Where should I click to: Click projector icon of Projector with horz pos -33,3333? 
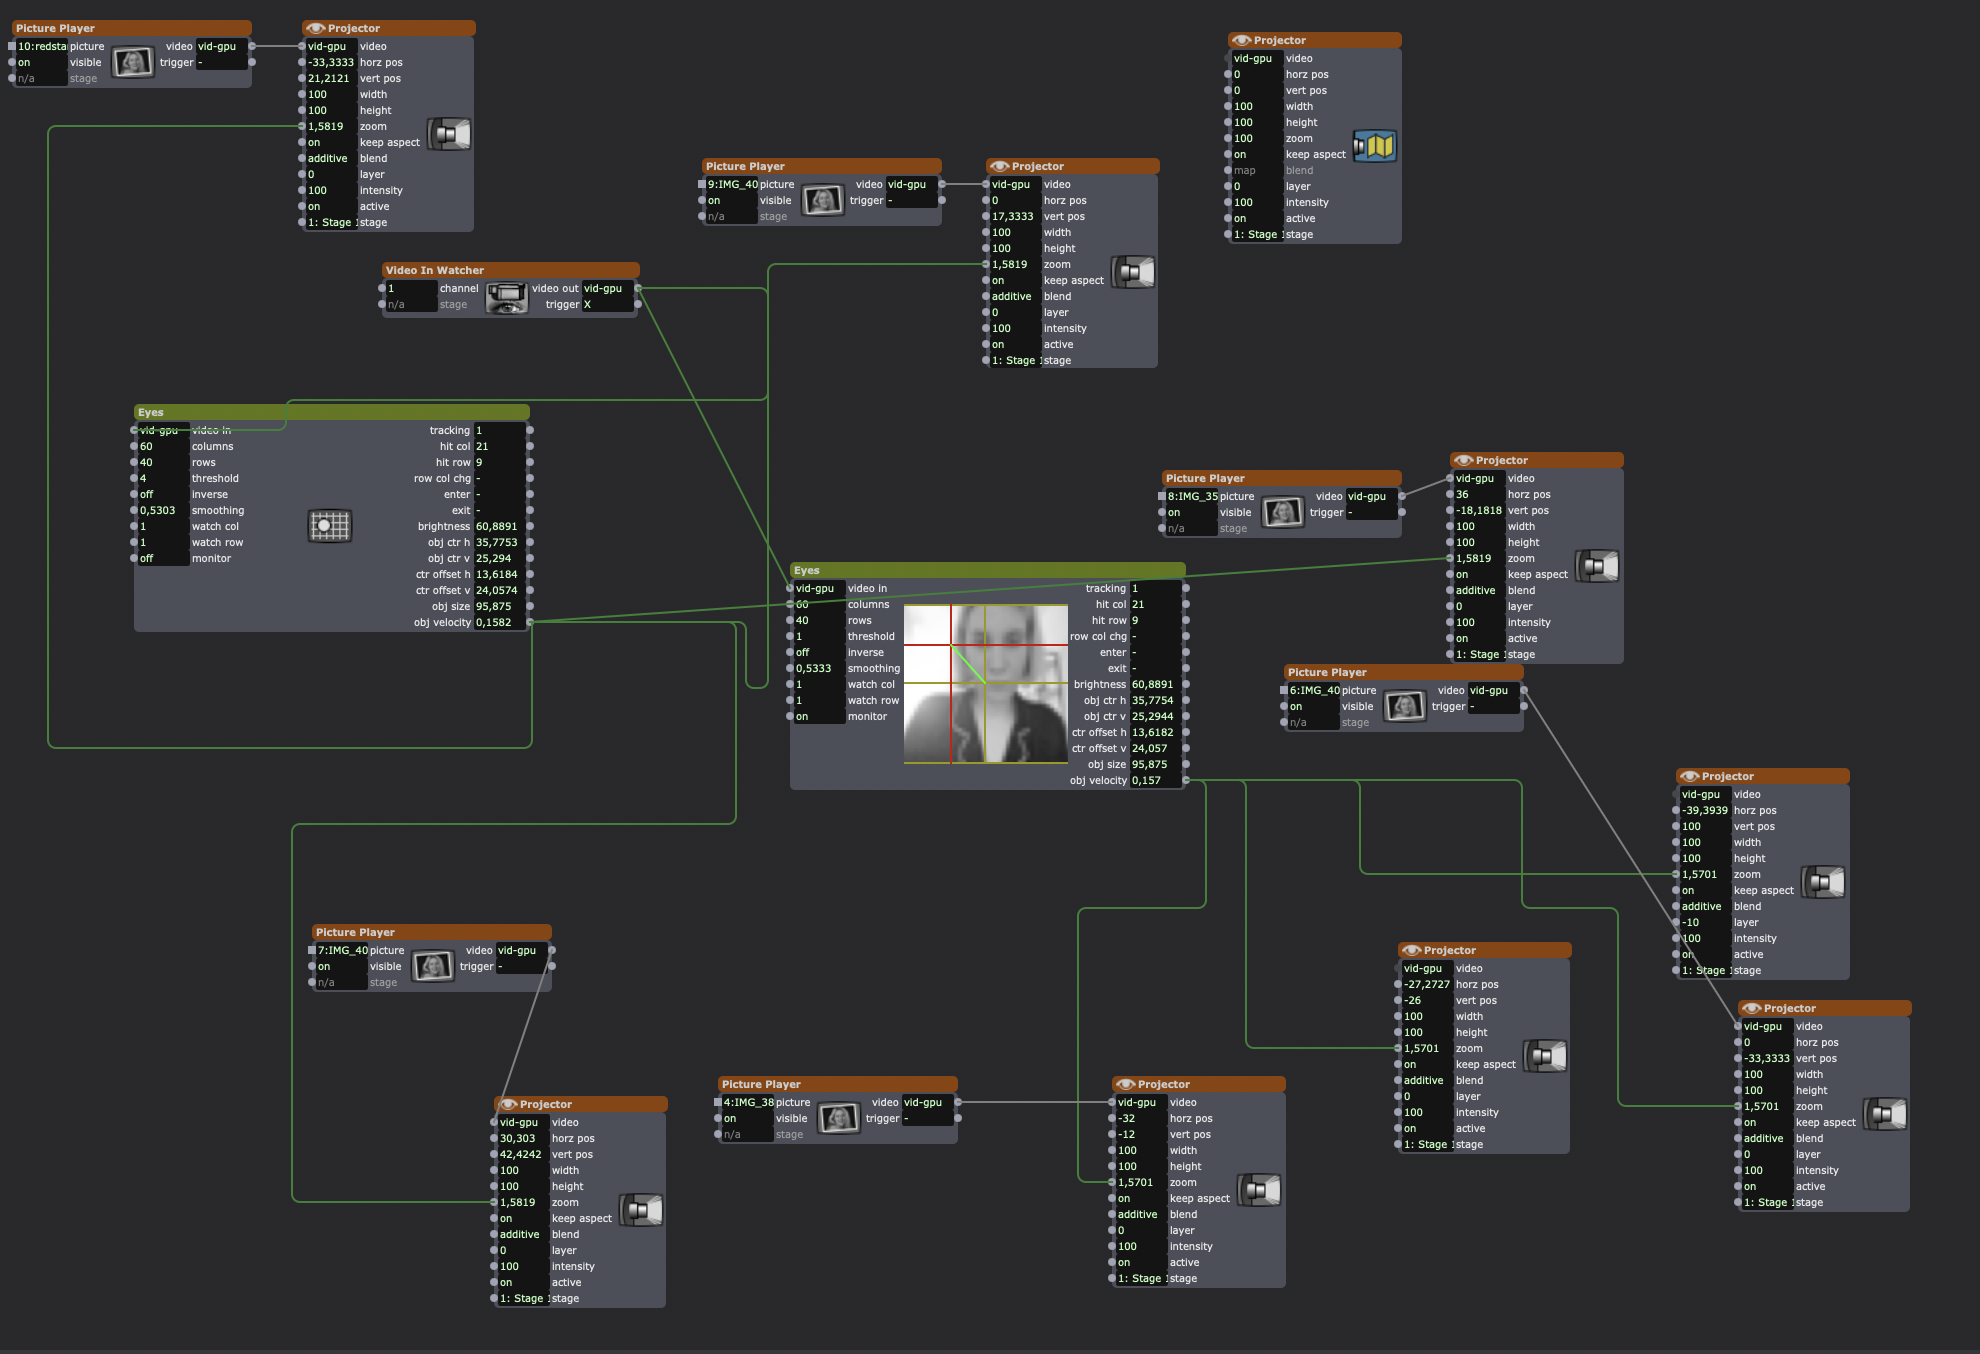(449, 134)
